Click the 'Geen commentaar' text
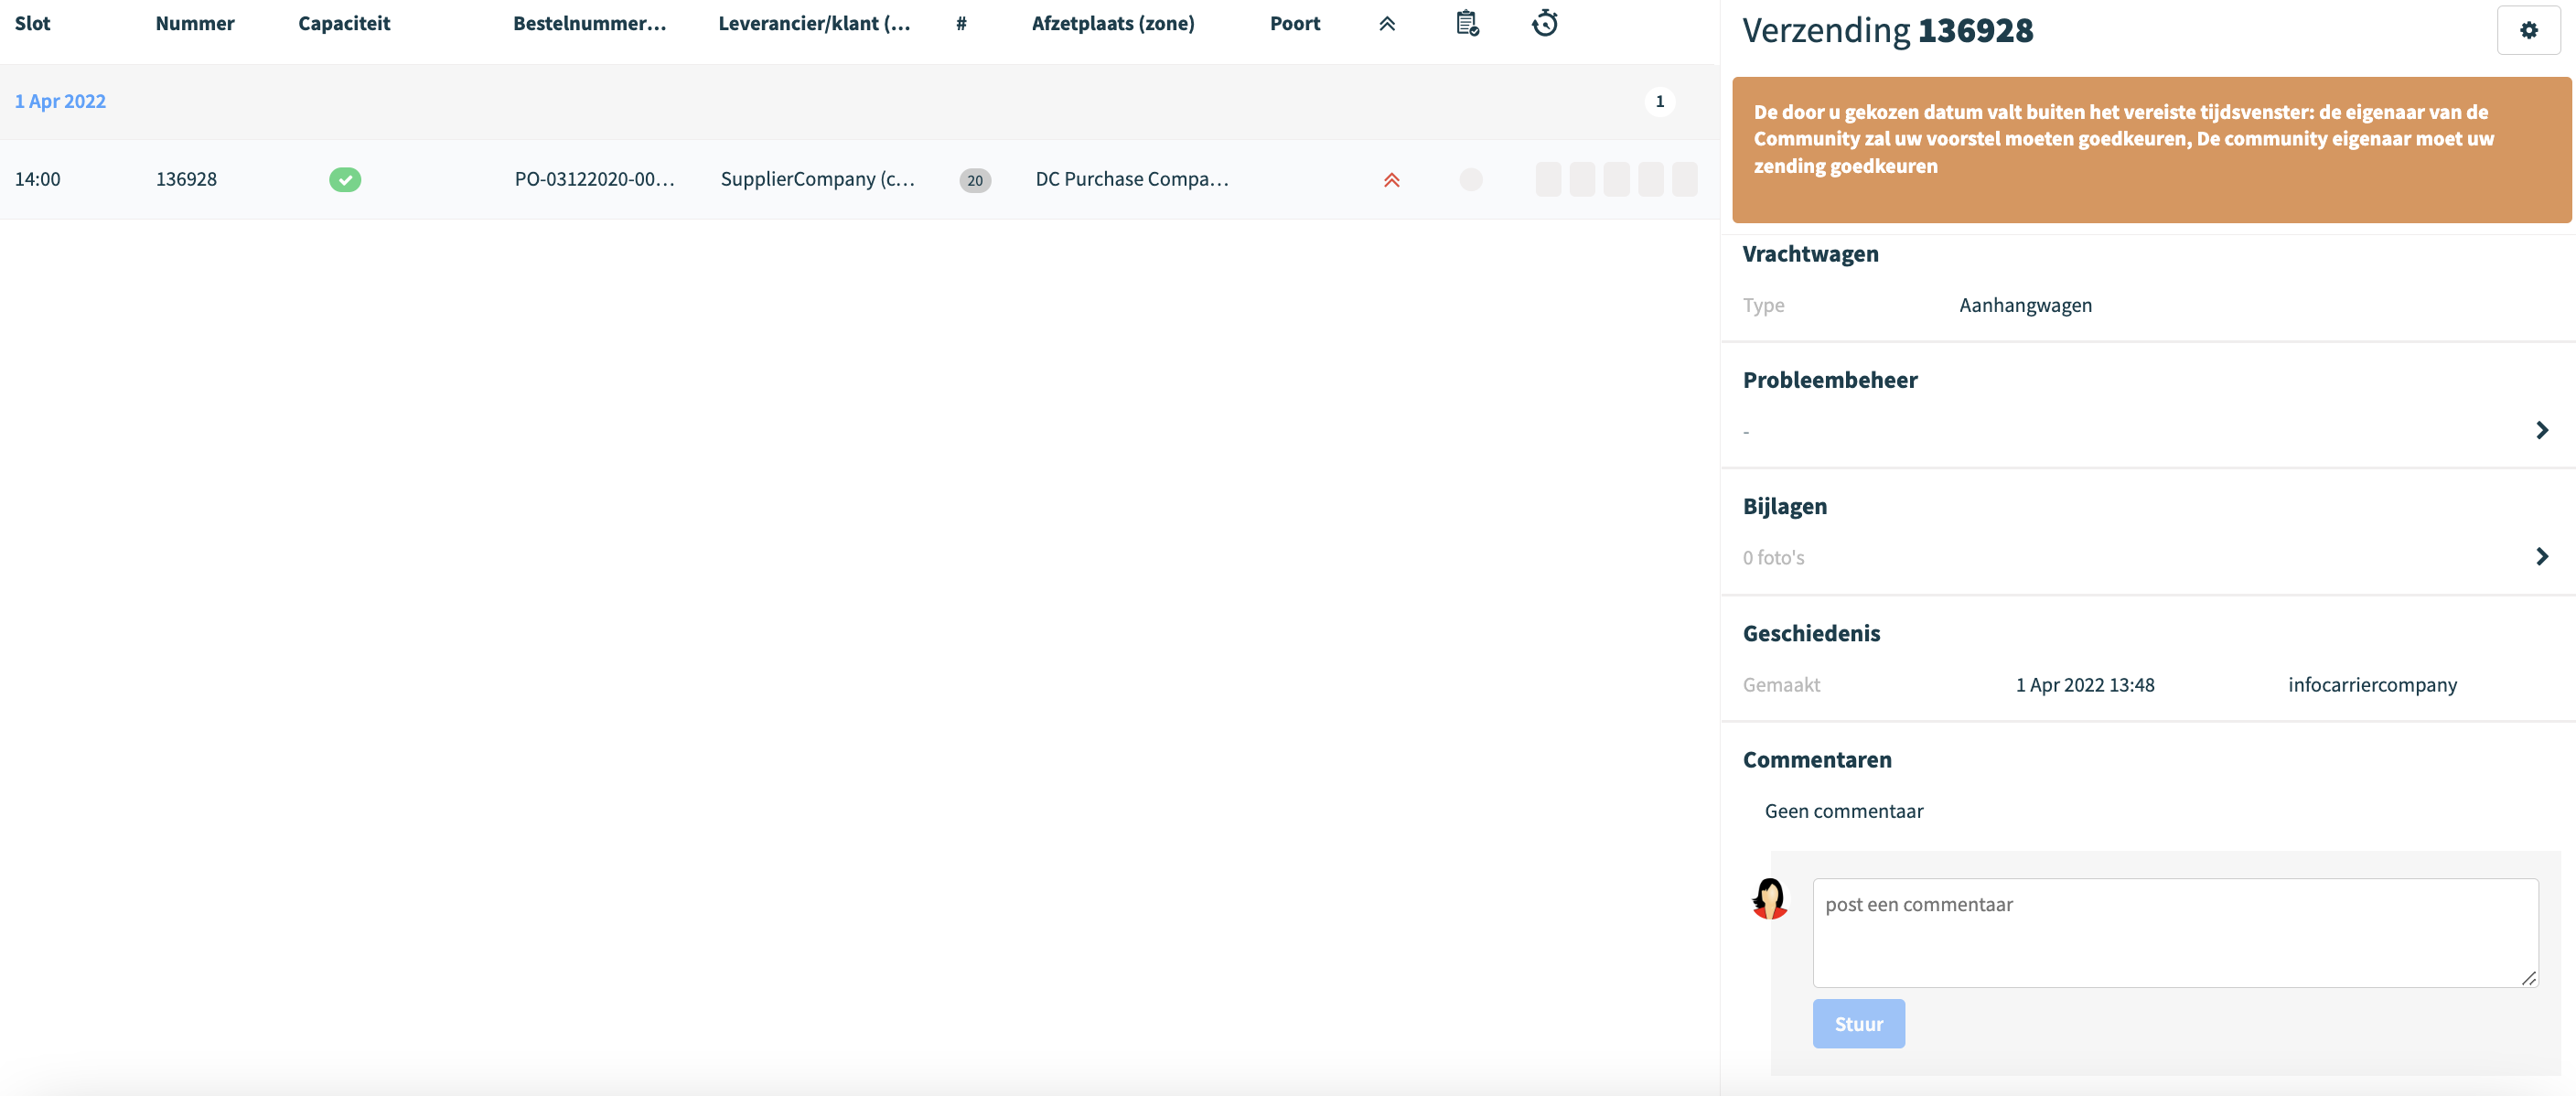Screen dimensions: 2576x1096 [1843, 811]
